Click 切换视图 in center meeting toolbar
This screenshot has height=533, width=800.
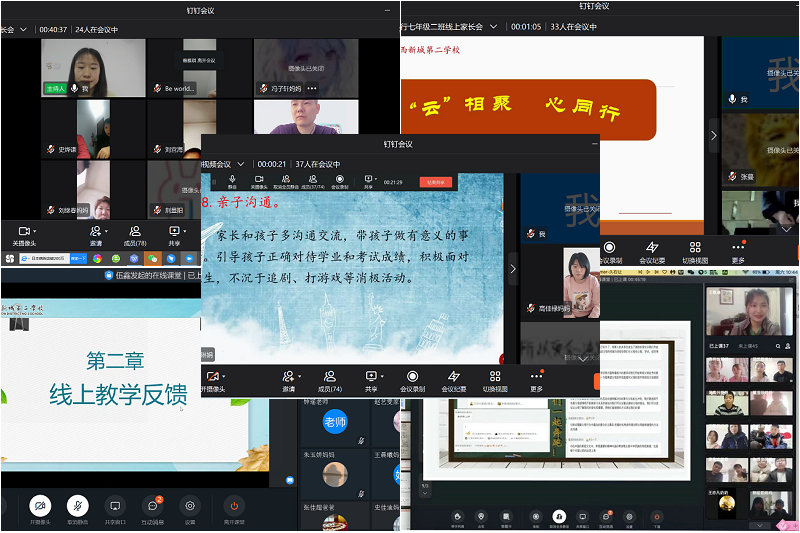point(496,380)
